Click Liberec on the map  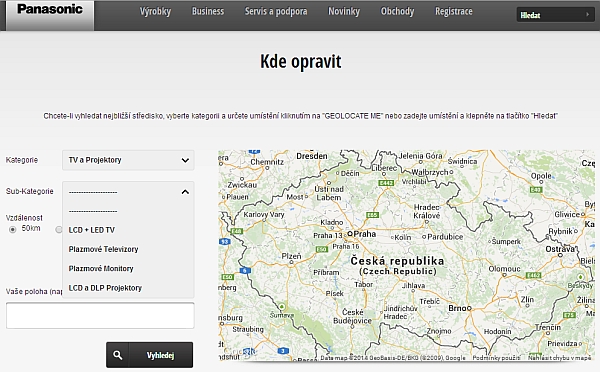384,168
